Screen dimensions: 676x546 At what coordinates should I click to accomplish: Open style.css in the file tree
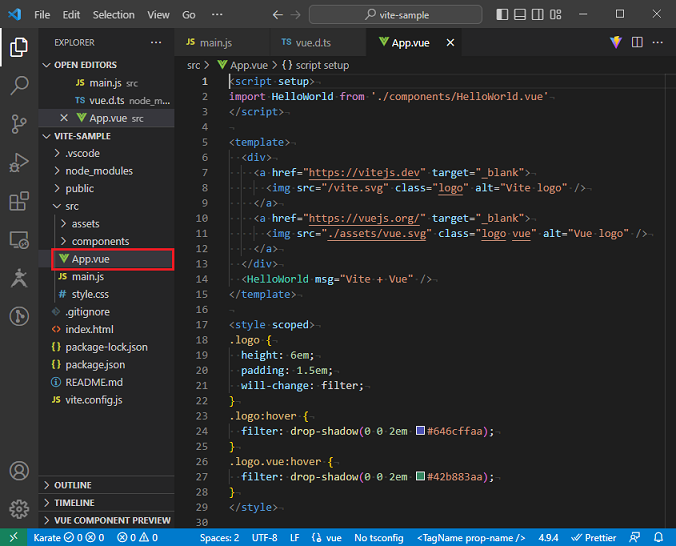point(90,294)
